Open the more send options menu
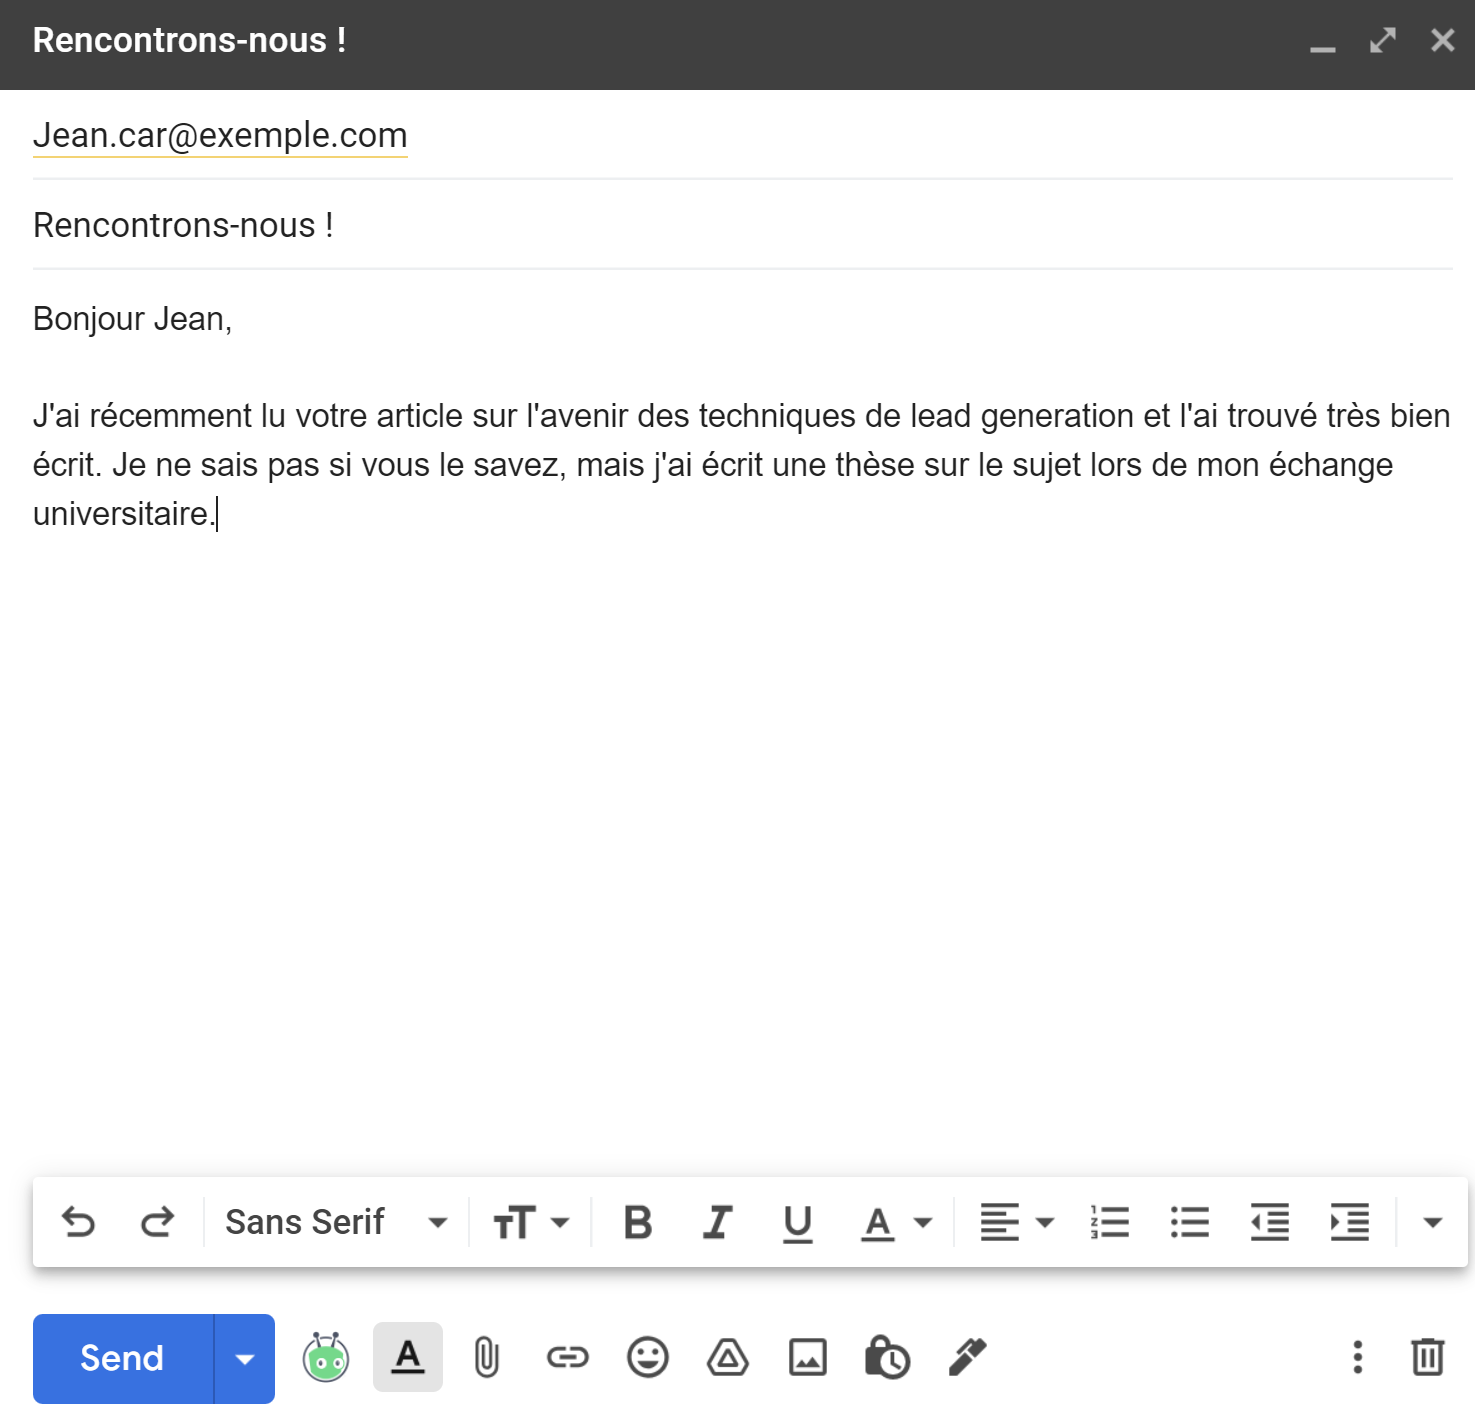Viewport: 1475px width, 1422px height. click(x=243, y=1358)
